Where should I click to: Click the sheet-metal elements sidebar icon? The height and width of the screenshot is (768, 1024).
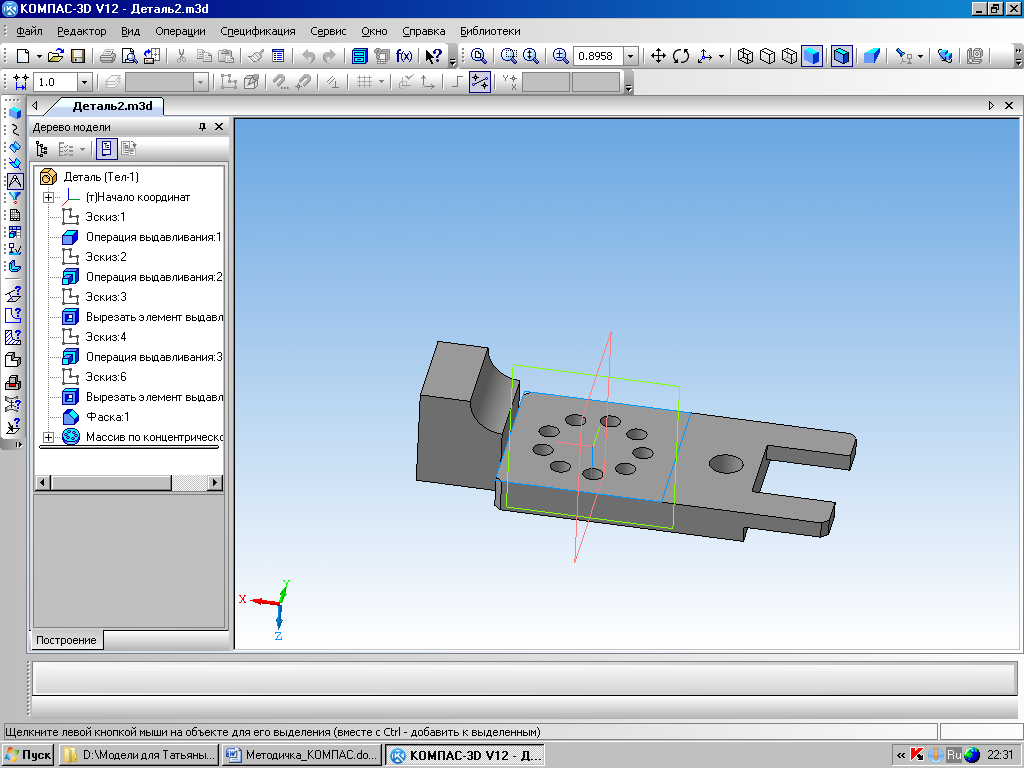pyautogui.click(x=14, y=266)
